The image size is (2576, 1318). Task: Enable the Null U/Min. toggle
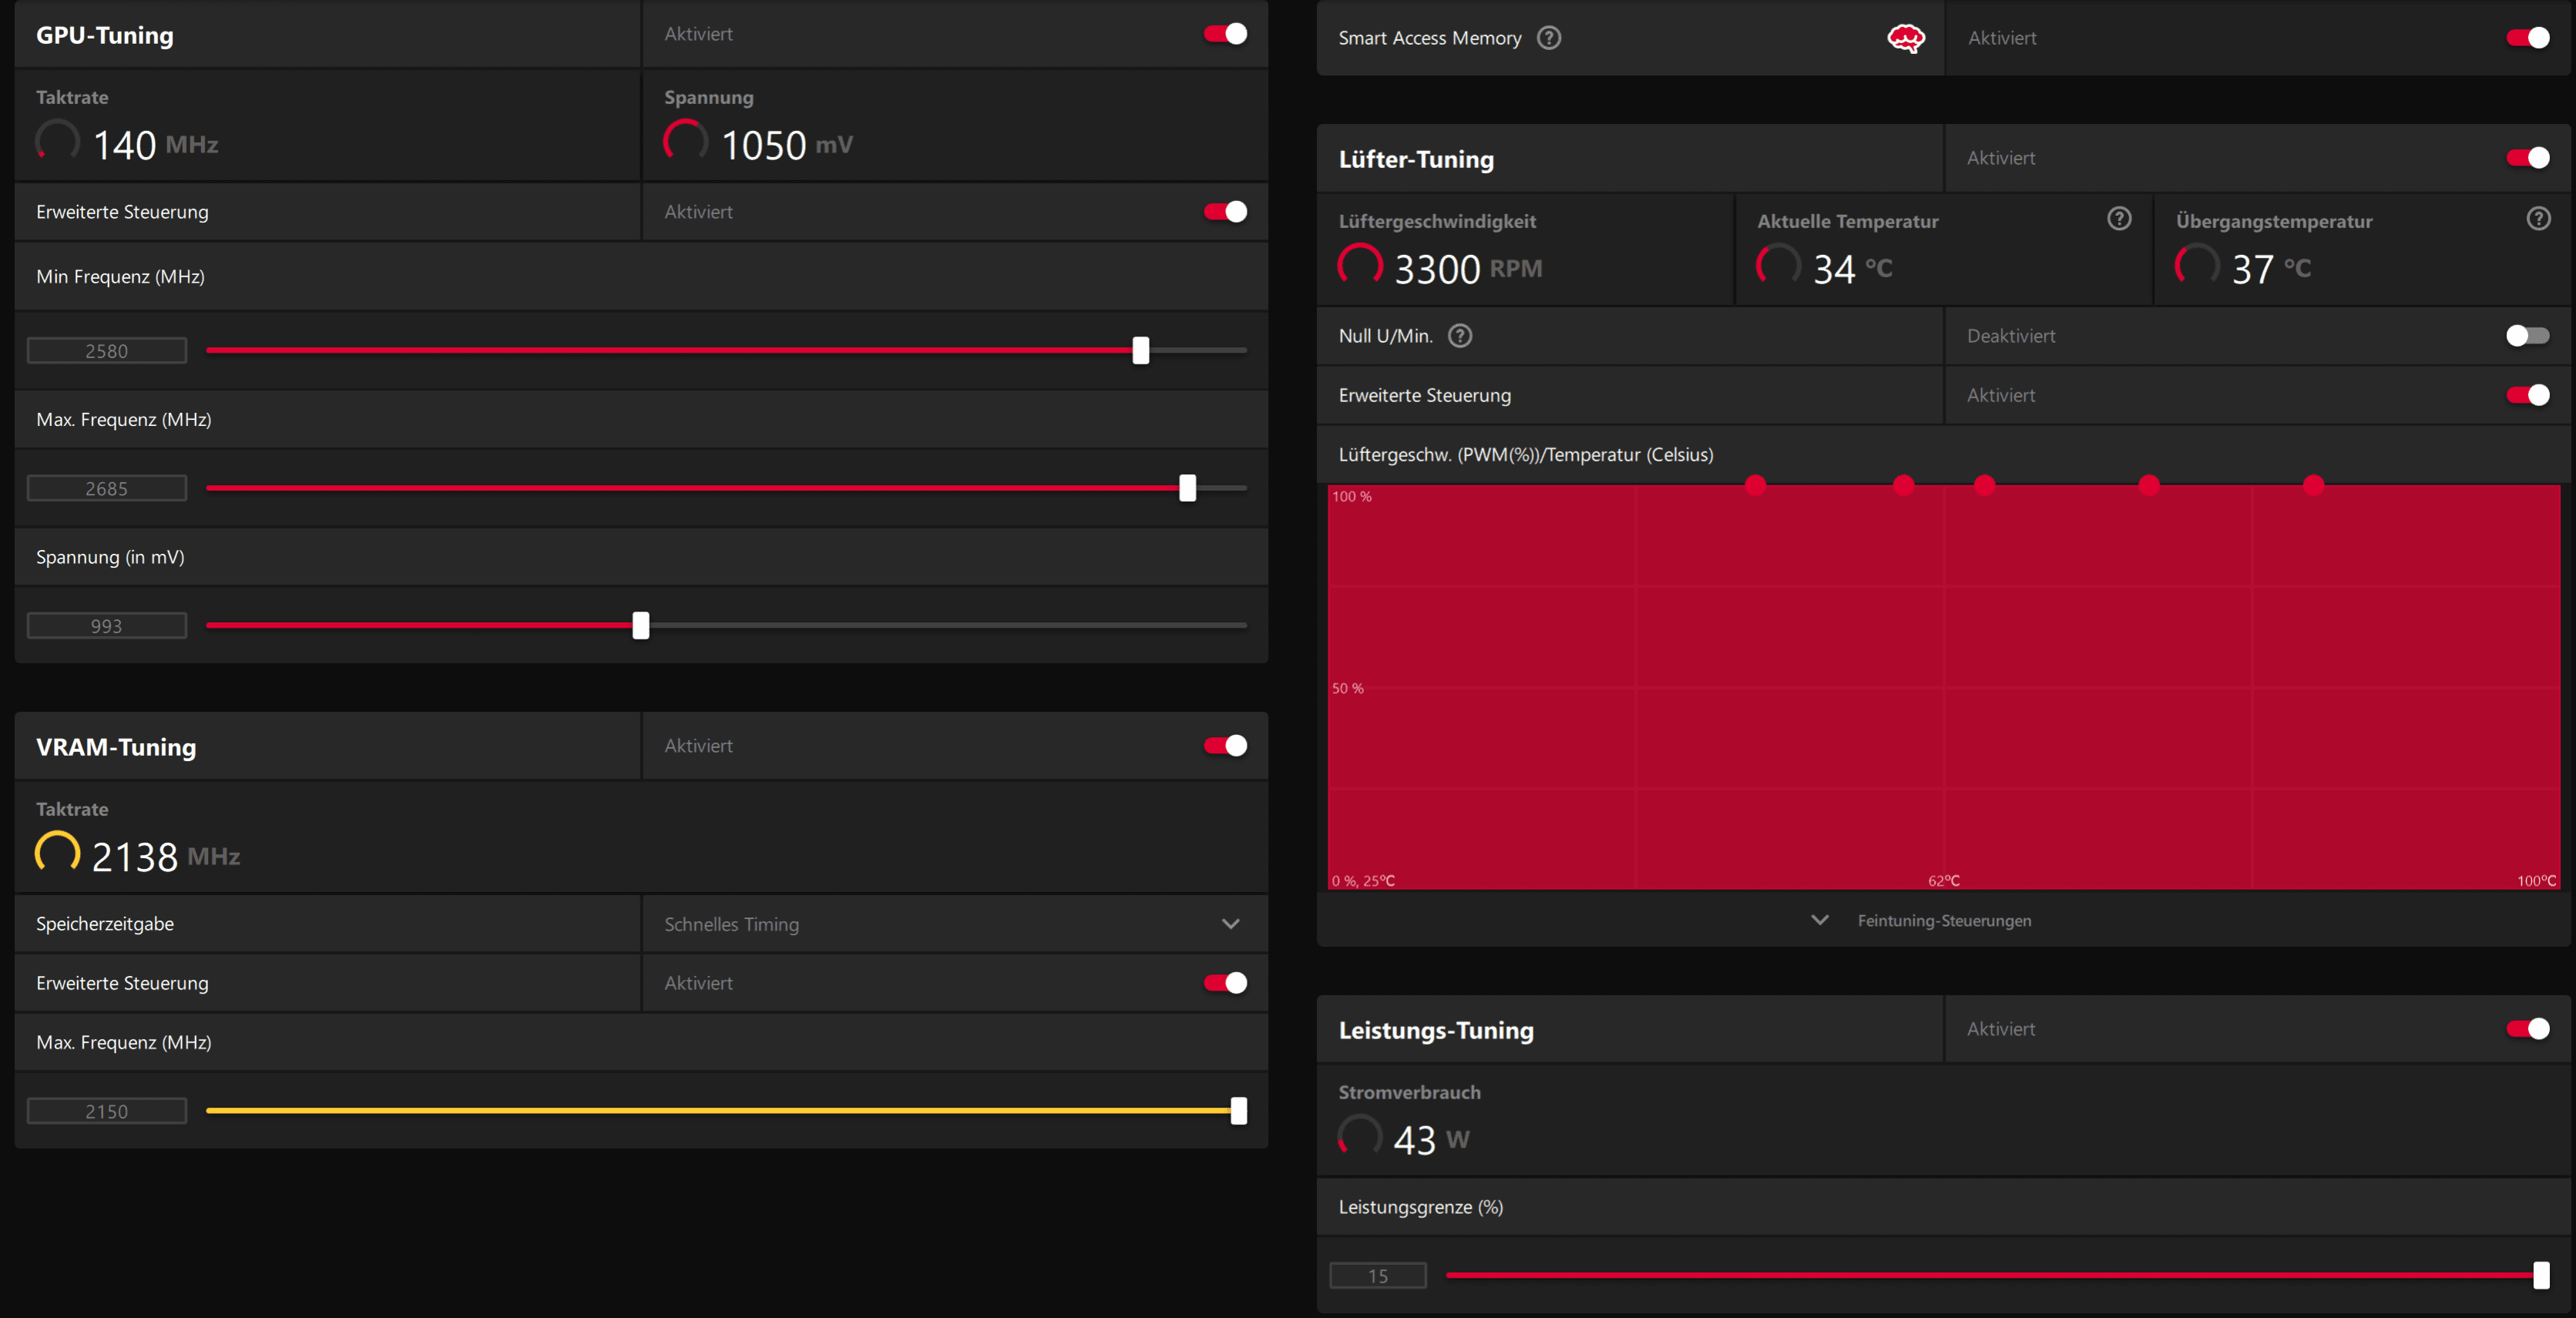(2527, 336)
